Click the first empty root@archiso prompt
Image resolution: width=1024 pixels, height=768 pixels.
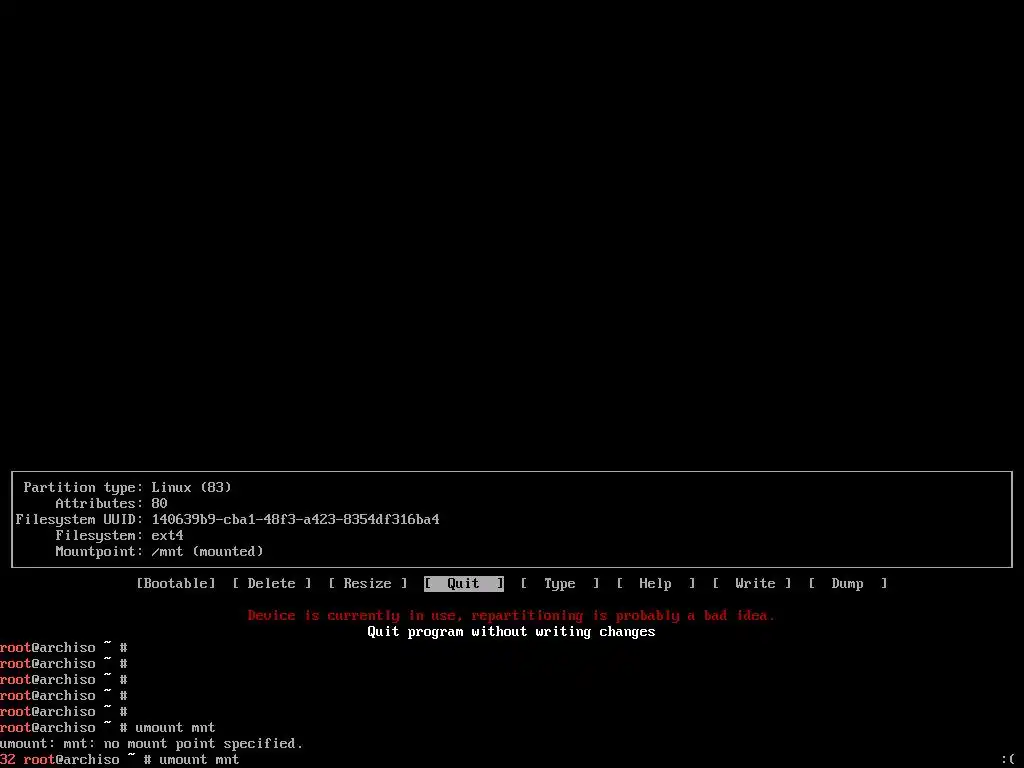64,647
